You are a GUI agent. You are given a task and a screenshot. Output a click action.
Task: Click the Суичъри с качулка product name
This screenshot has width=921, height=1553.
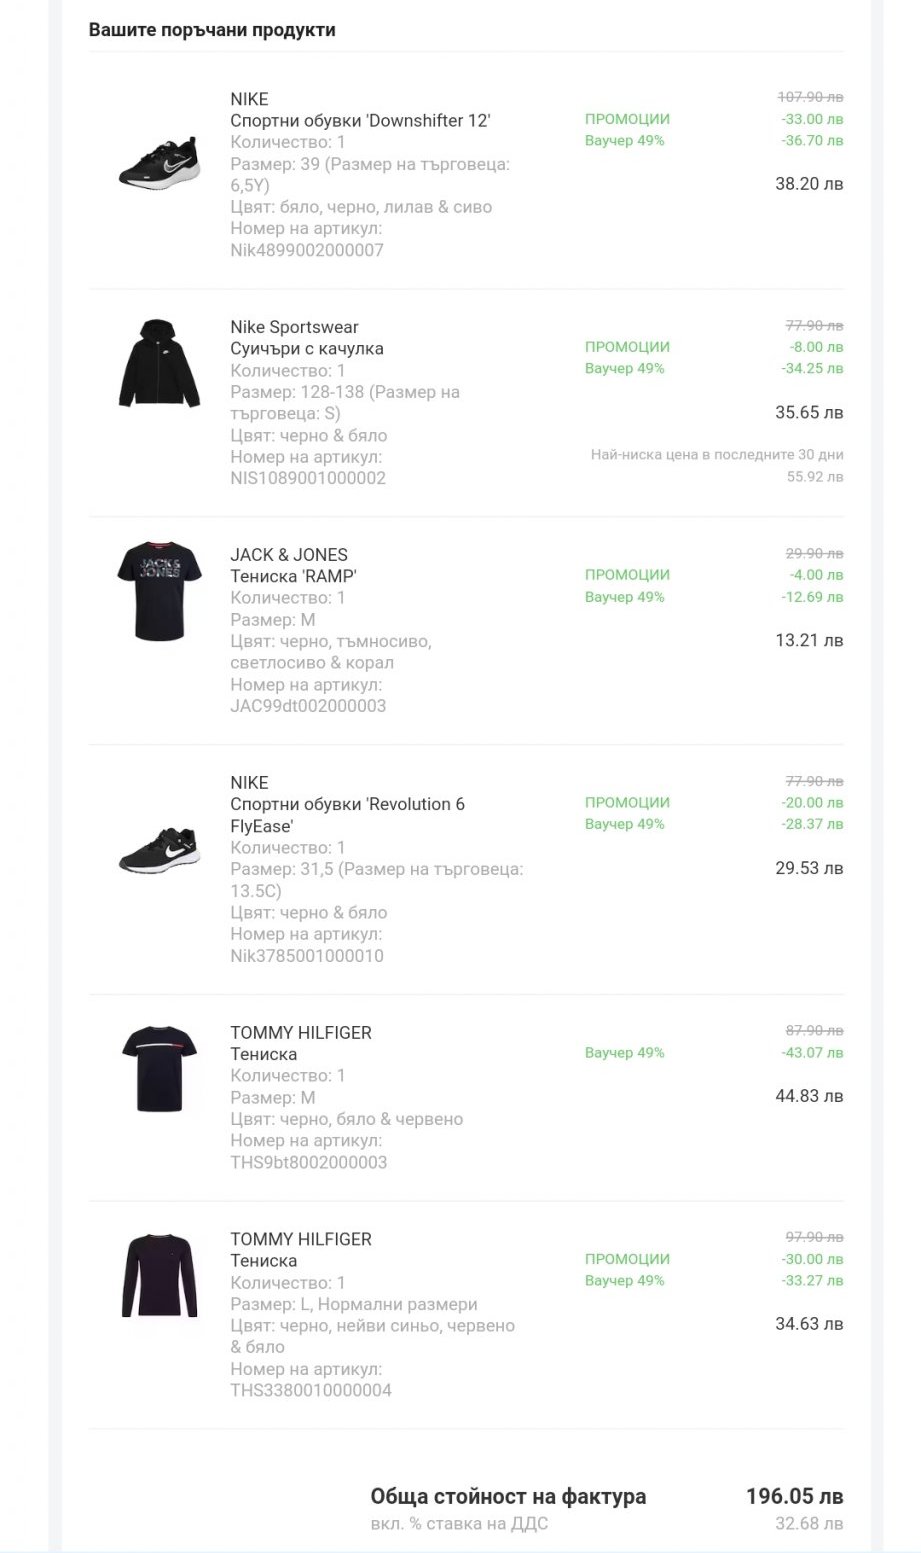307,349
